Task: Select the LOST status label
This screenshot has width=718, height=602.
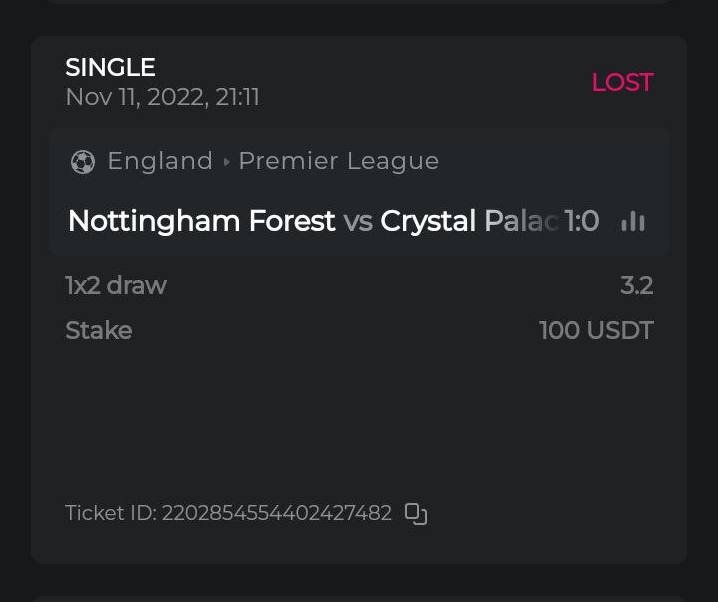Action: click(622, 83)
